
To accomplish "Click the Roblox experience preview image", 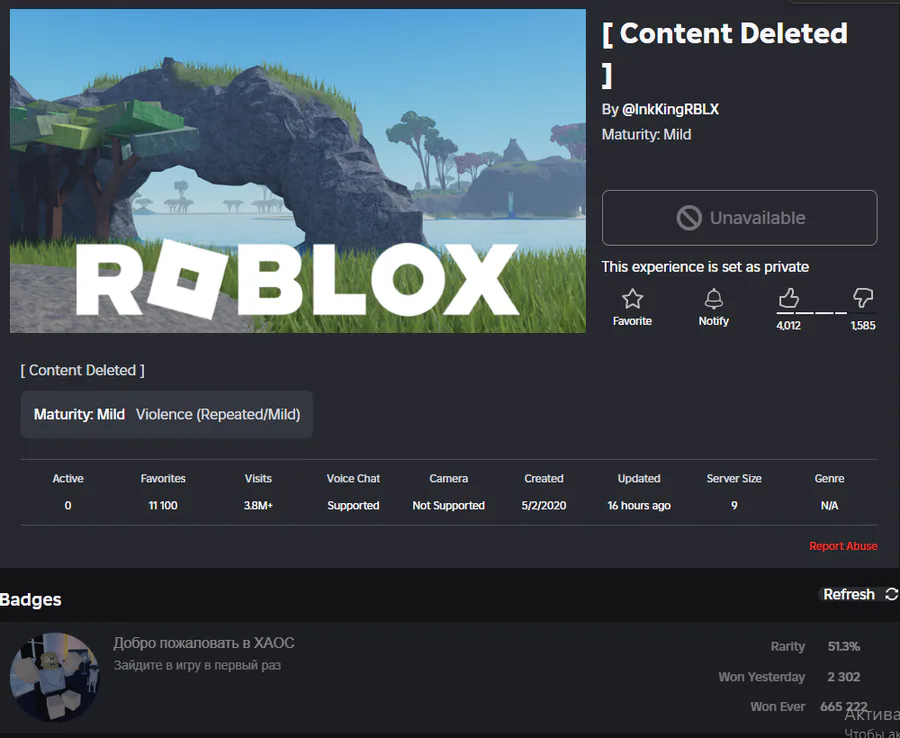I will coord(298,170).
